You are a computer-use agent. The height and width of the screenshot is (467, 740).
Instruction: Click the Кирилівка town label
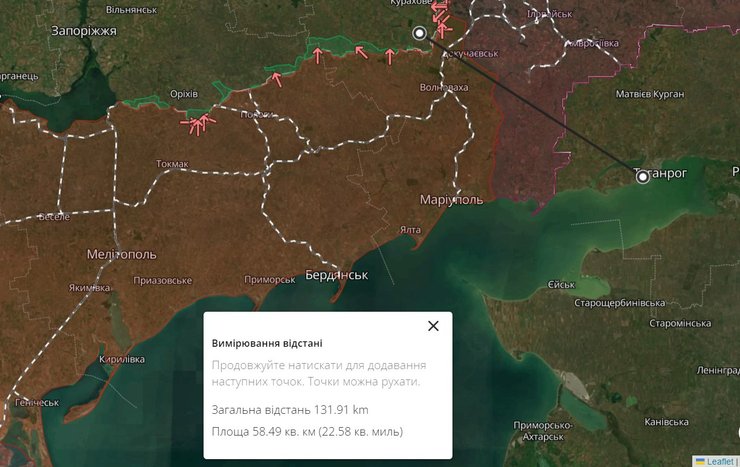pos(122,359)
